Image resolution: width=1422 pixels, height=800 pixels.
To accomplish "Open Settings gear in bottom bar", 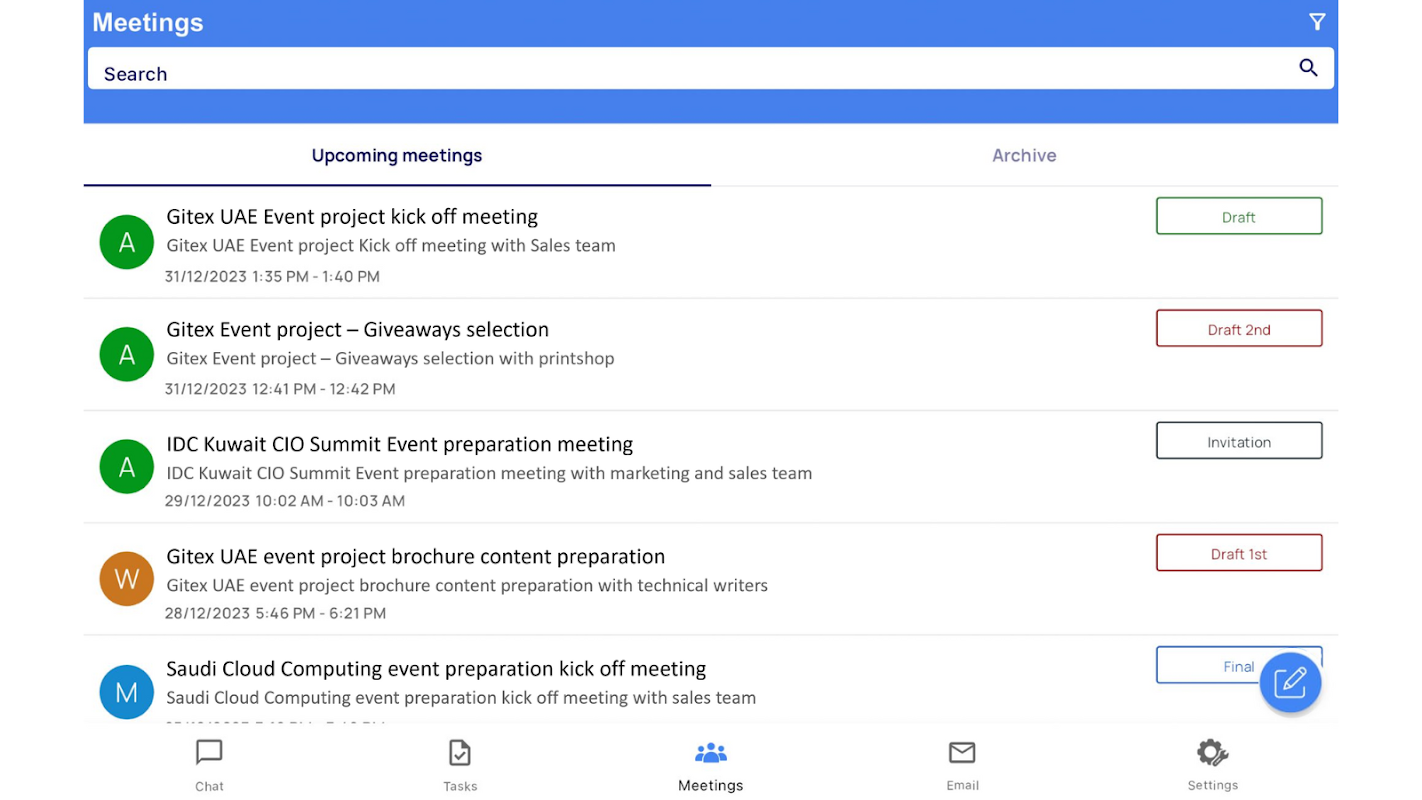I will (x=1212, y=765).
